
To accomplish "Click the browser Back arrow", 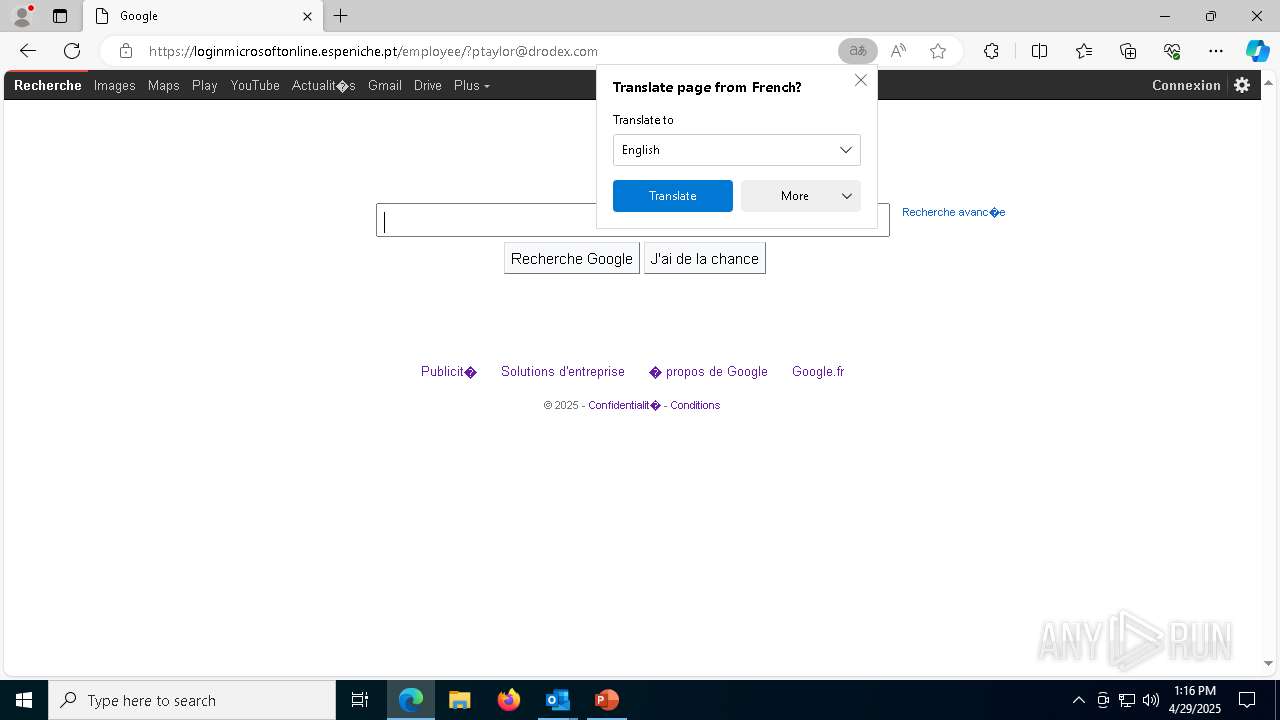I will point(28,51).
